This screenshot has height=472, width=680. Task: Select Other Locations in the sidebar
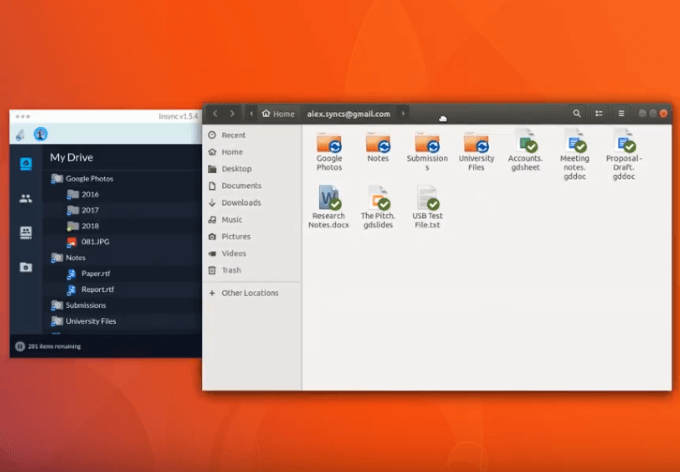click(250, 293)
